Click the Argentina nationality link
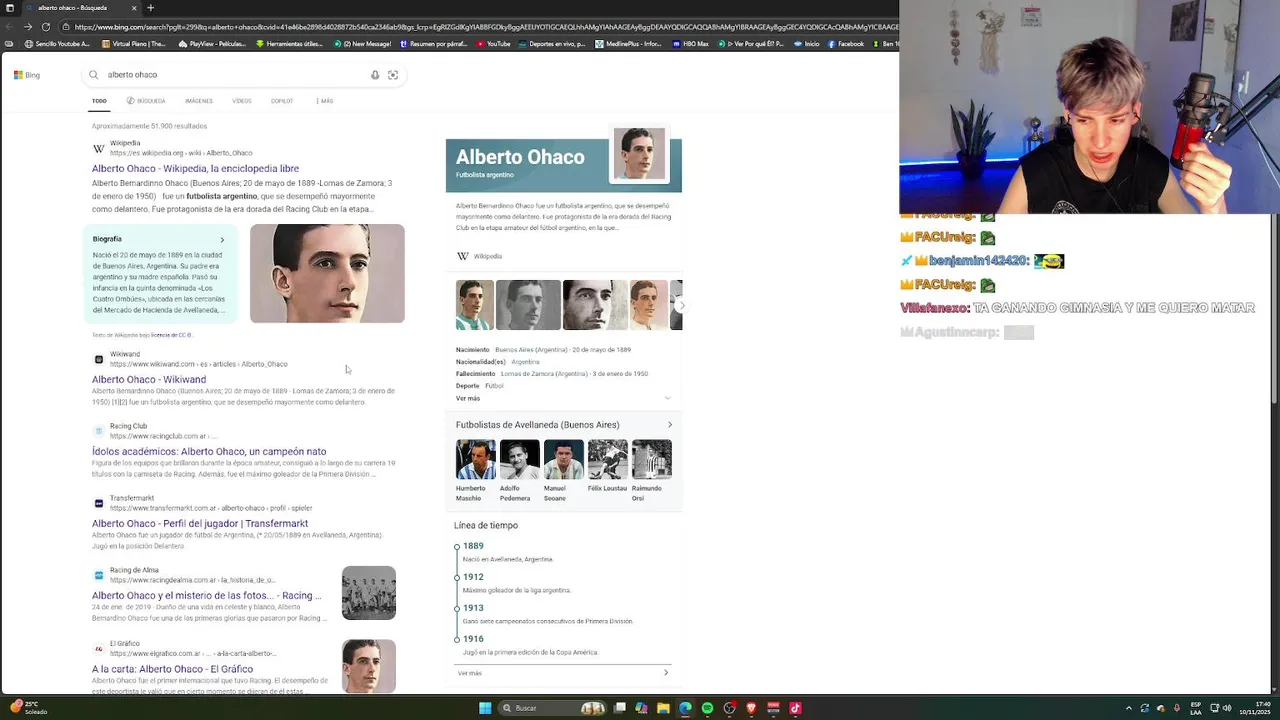 point(525,362)
